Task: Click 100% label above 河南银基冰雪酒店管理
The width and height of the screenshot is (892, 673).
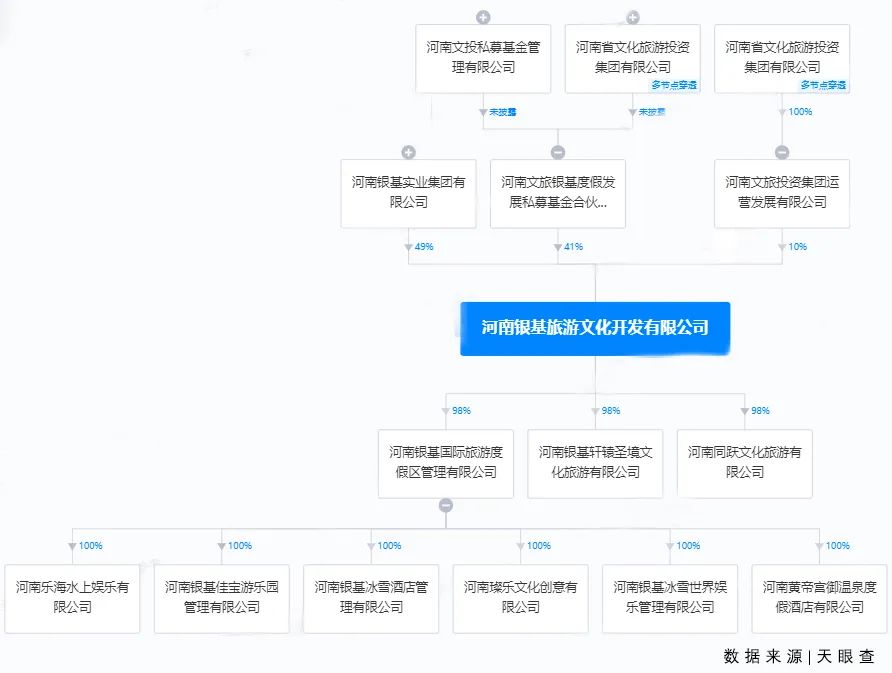Action: pos(389,546)
